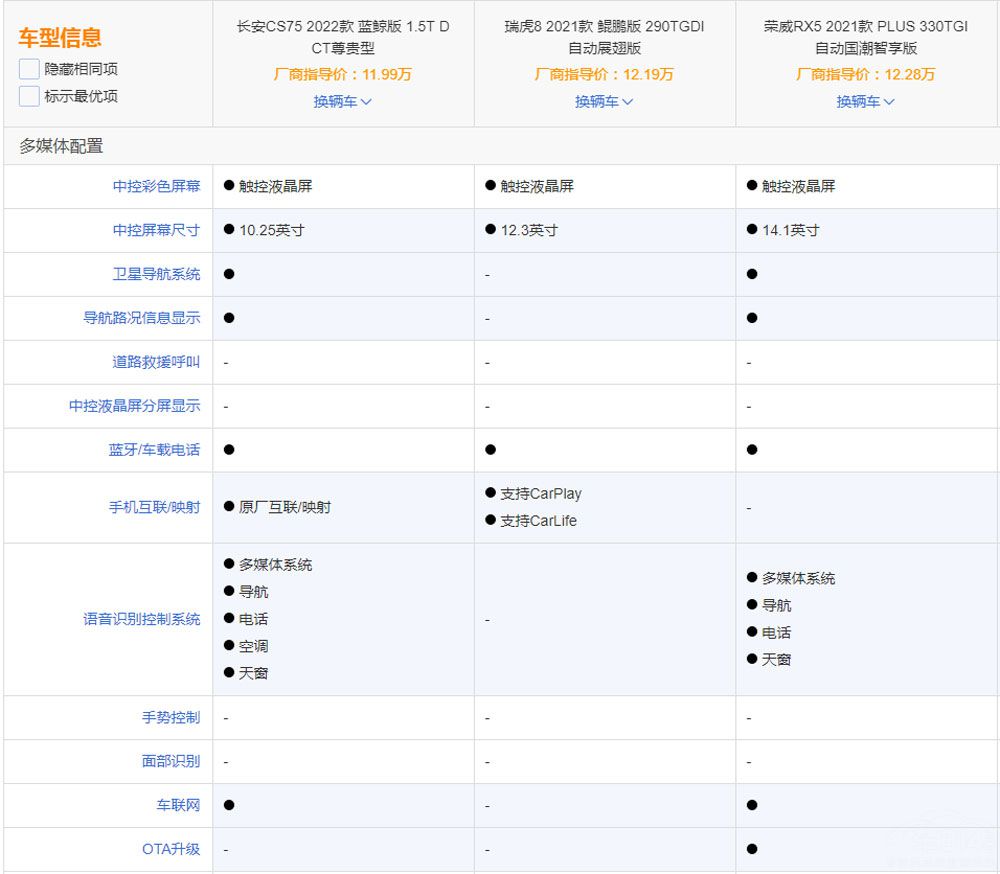Click the 手势控制 parameter link
The image size is (1000, 874).
170,717
